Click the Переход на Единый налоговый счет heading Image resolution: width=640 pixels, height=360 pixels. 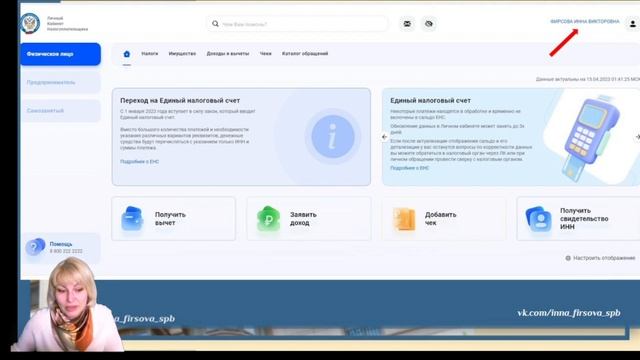pos(180,100)
